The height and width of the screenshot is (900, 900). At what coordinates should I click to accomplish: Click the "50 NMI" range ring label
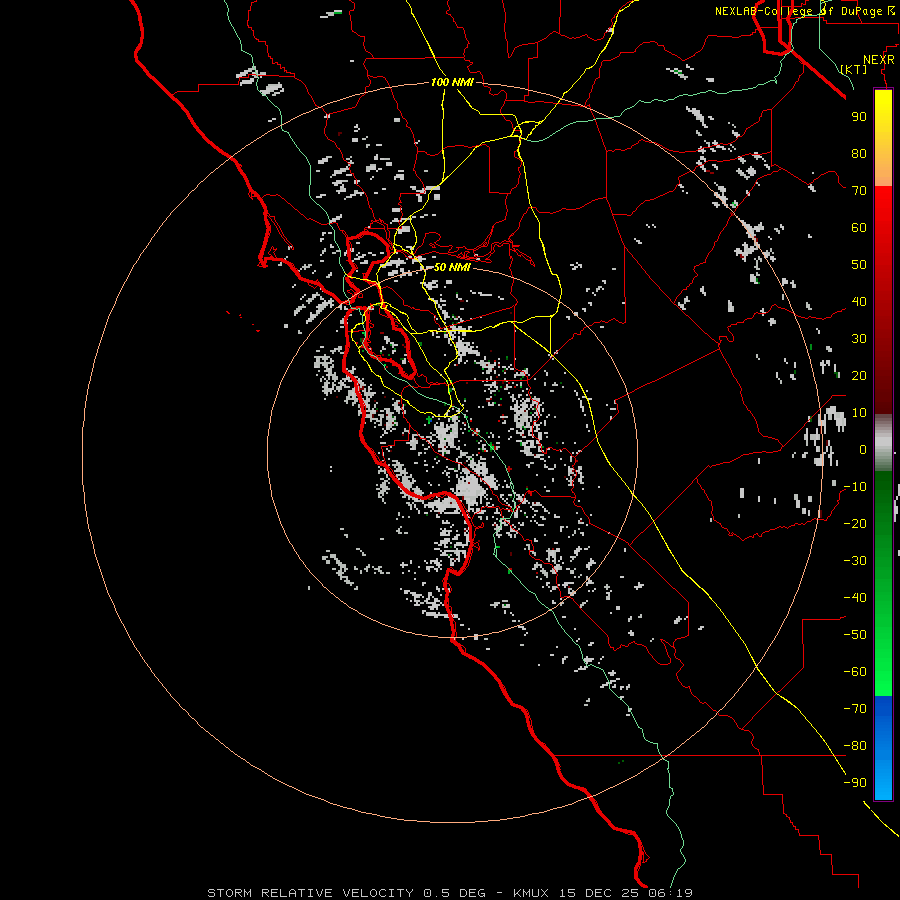pos(452,267)
